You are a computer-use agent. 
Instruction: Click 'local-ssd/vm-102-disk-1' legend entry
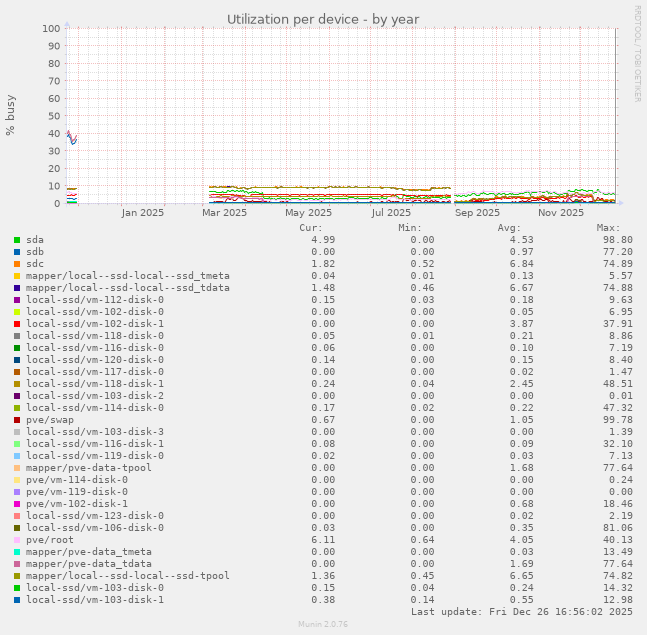[95, 323]
